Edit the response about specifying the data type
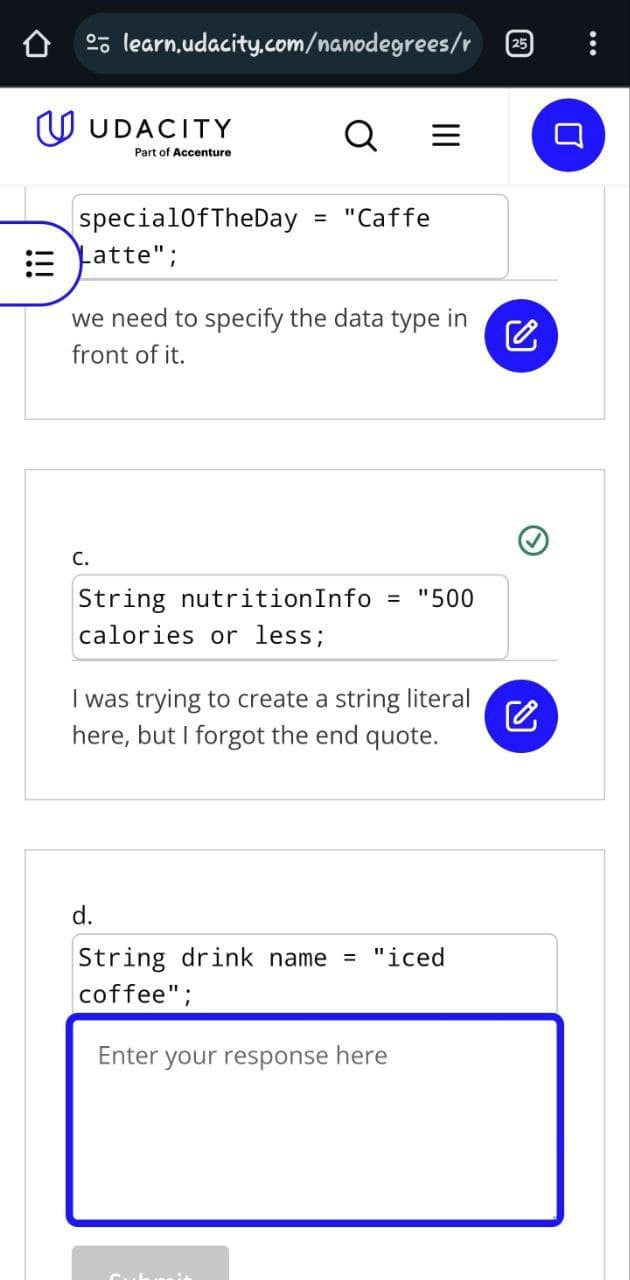Image resolution: width=630 pixels, height=1280 pixels. coord(521,336)
